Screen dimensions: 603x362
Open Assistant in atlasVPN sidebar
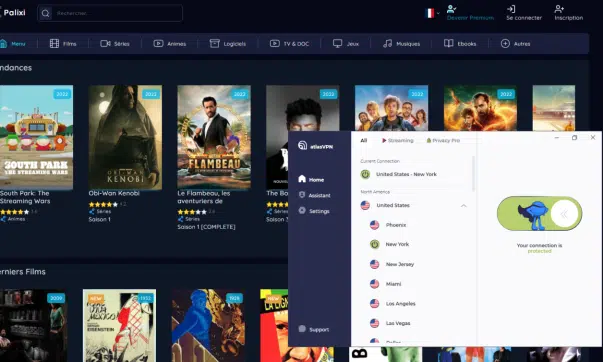tap(315, 195)
